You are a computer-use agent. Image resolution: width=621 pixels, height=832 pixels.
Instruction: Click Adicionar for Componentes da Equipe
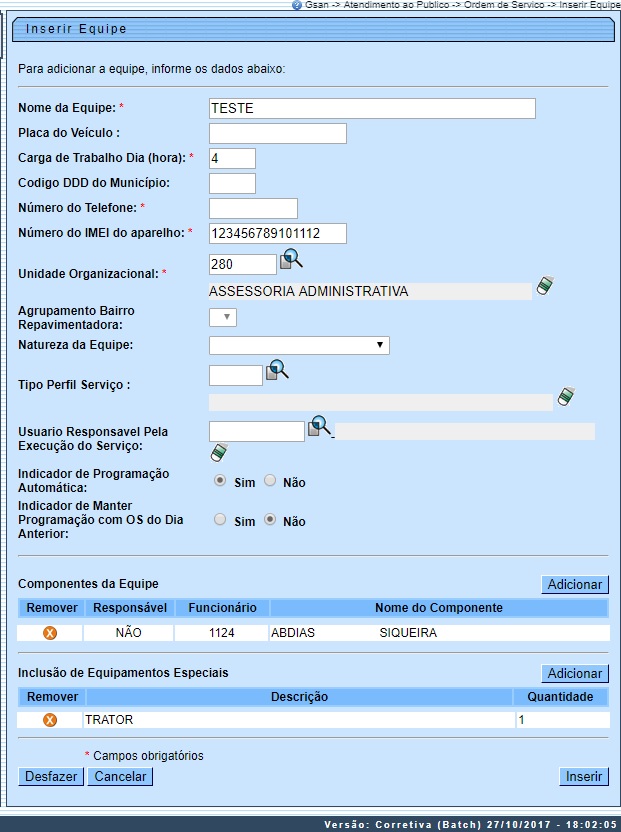(x=575, y=584)
